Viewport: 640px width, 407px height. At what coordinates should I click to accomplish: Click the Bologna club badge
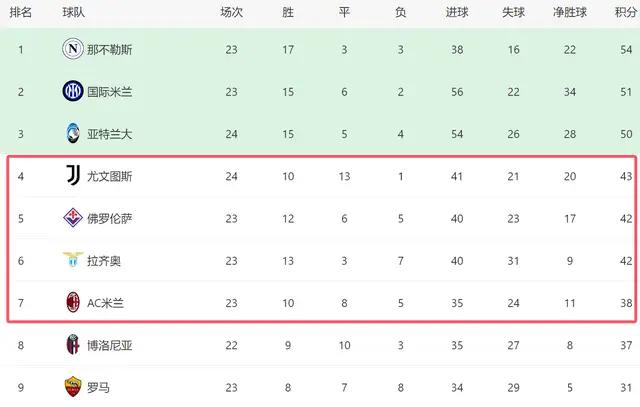pos(73,345)
